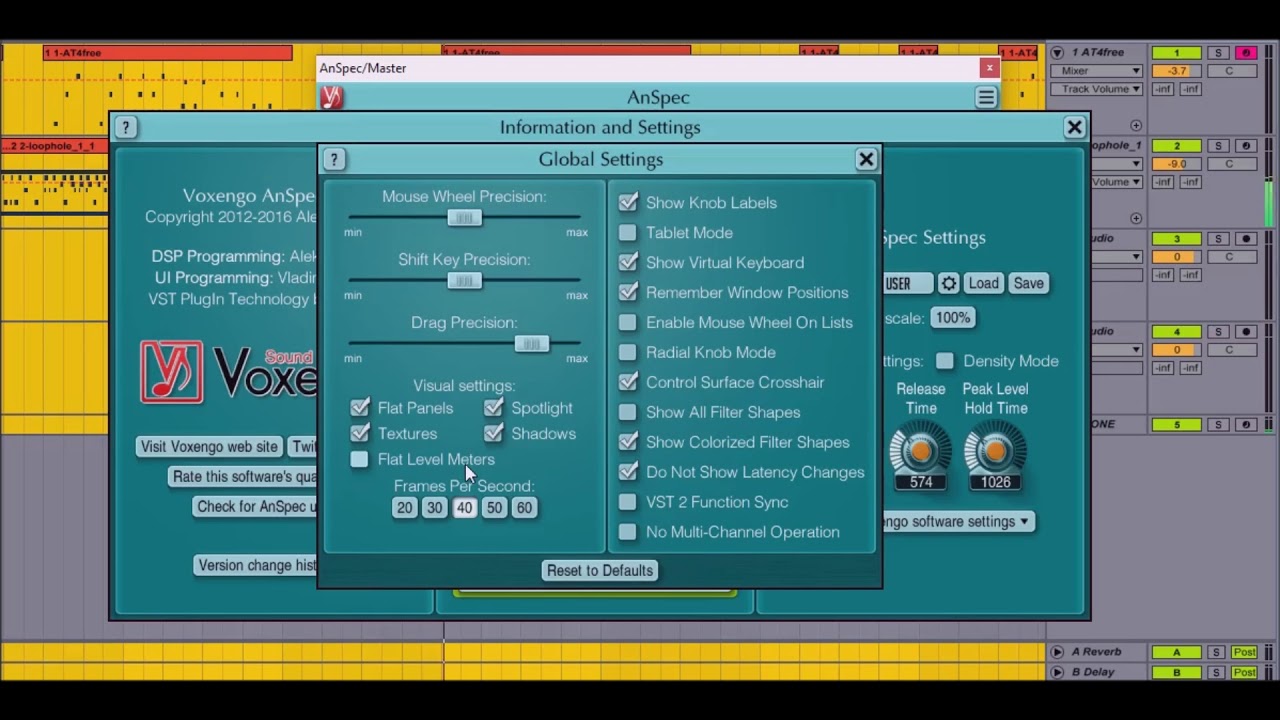Arm recording on track 2
This screenshot has width=1280, height=720.
pyautogui.click(x=1246, y=146)
